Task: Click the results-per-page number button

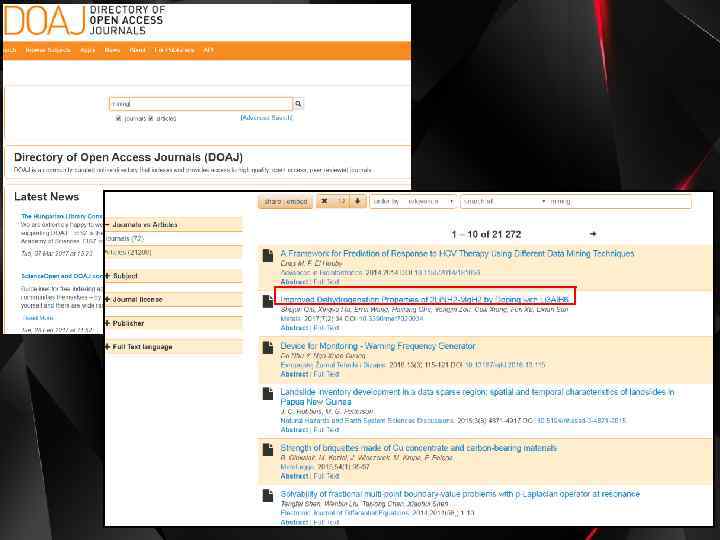Action: tap(341, 201)
